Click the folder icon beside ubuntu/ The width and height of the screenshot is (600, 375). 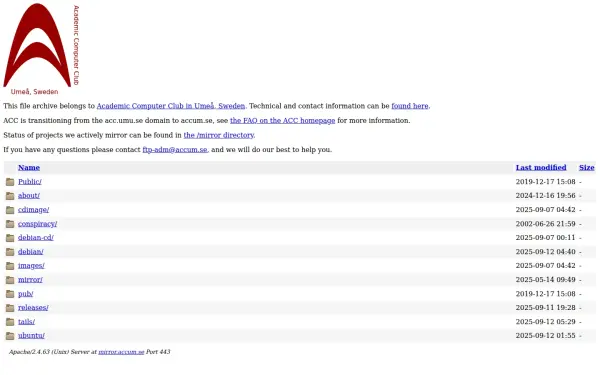tap(10, 336)
